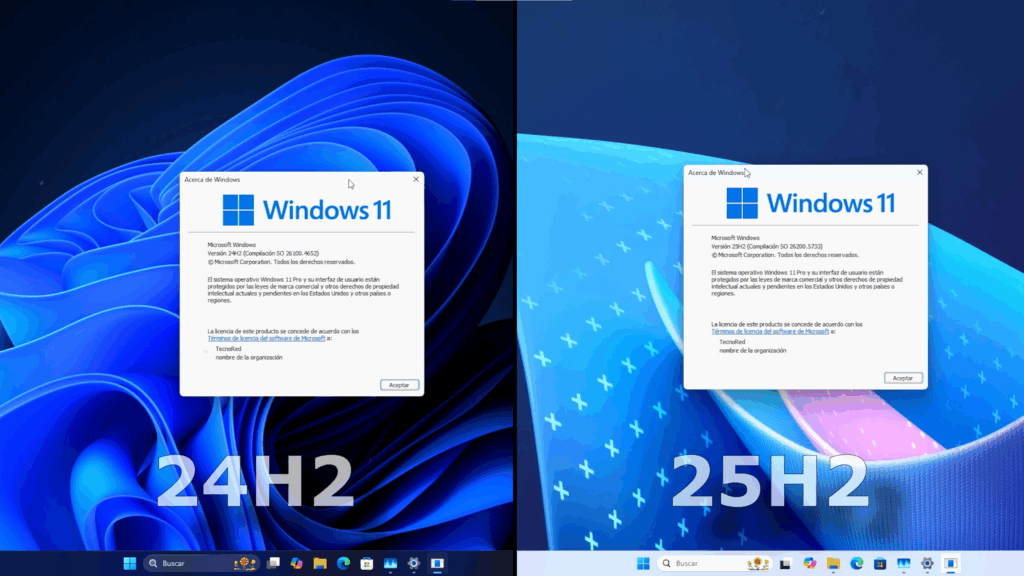Click the blue waveform monitor app on 24H2 taskbar
Screen dimensions: 1024x576
(391, 563)
